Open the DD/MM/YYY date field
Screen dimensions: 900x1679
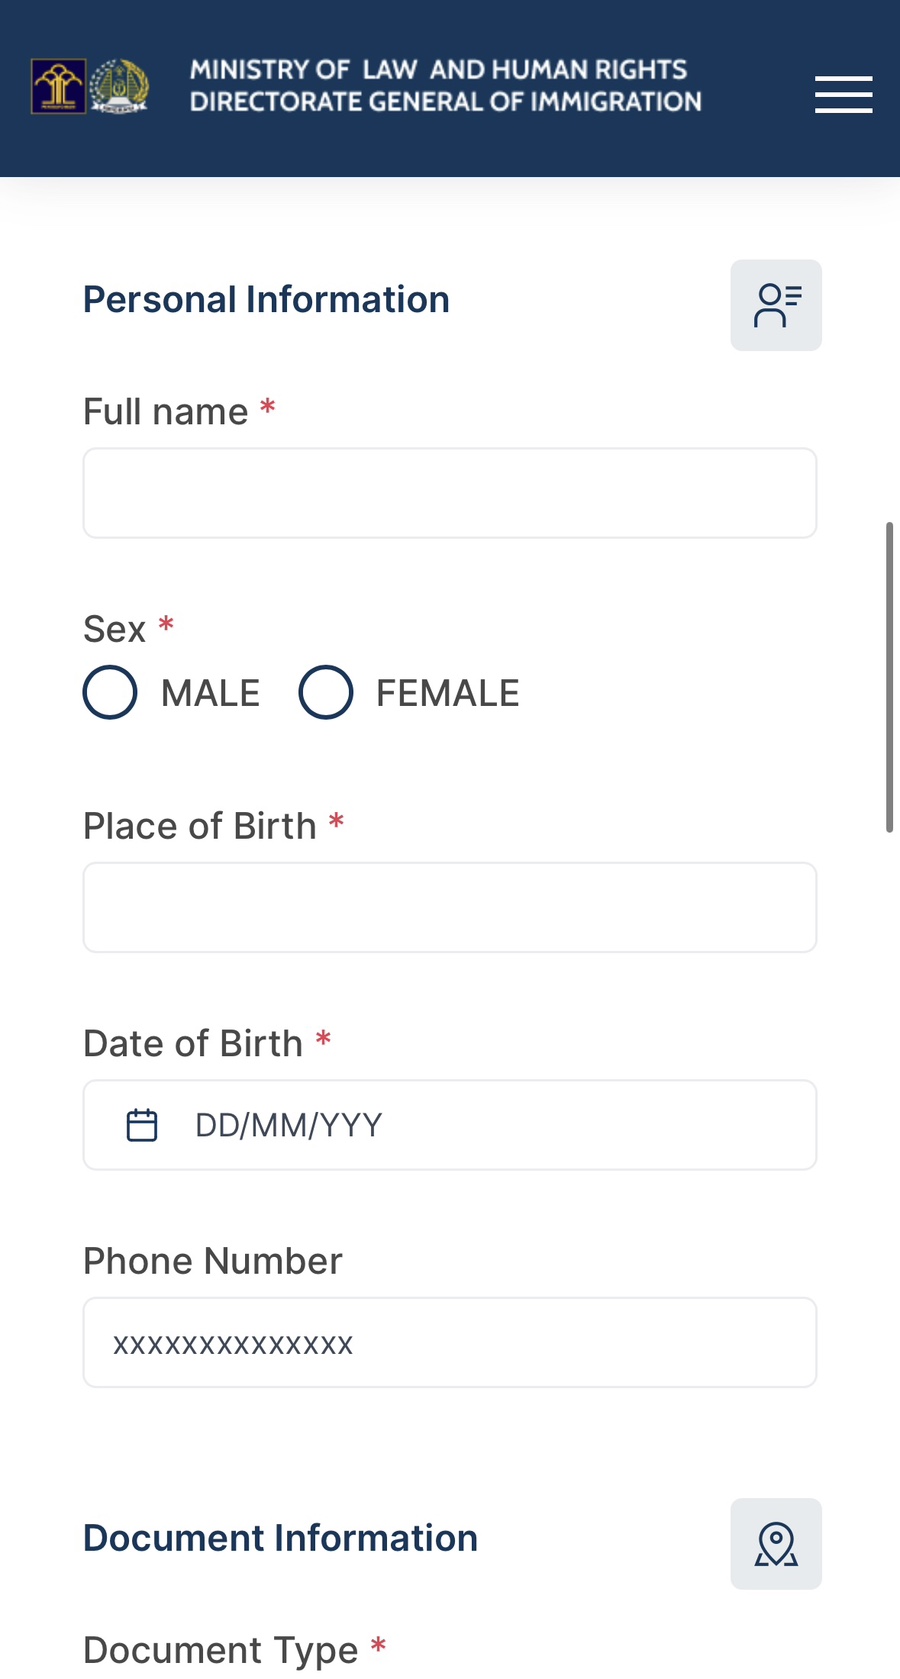click(450, 1125)
